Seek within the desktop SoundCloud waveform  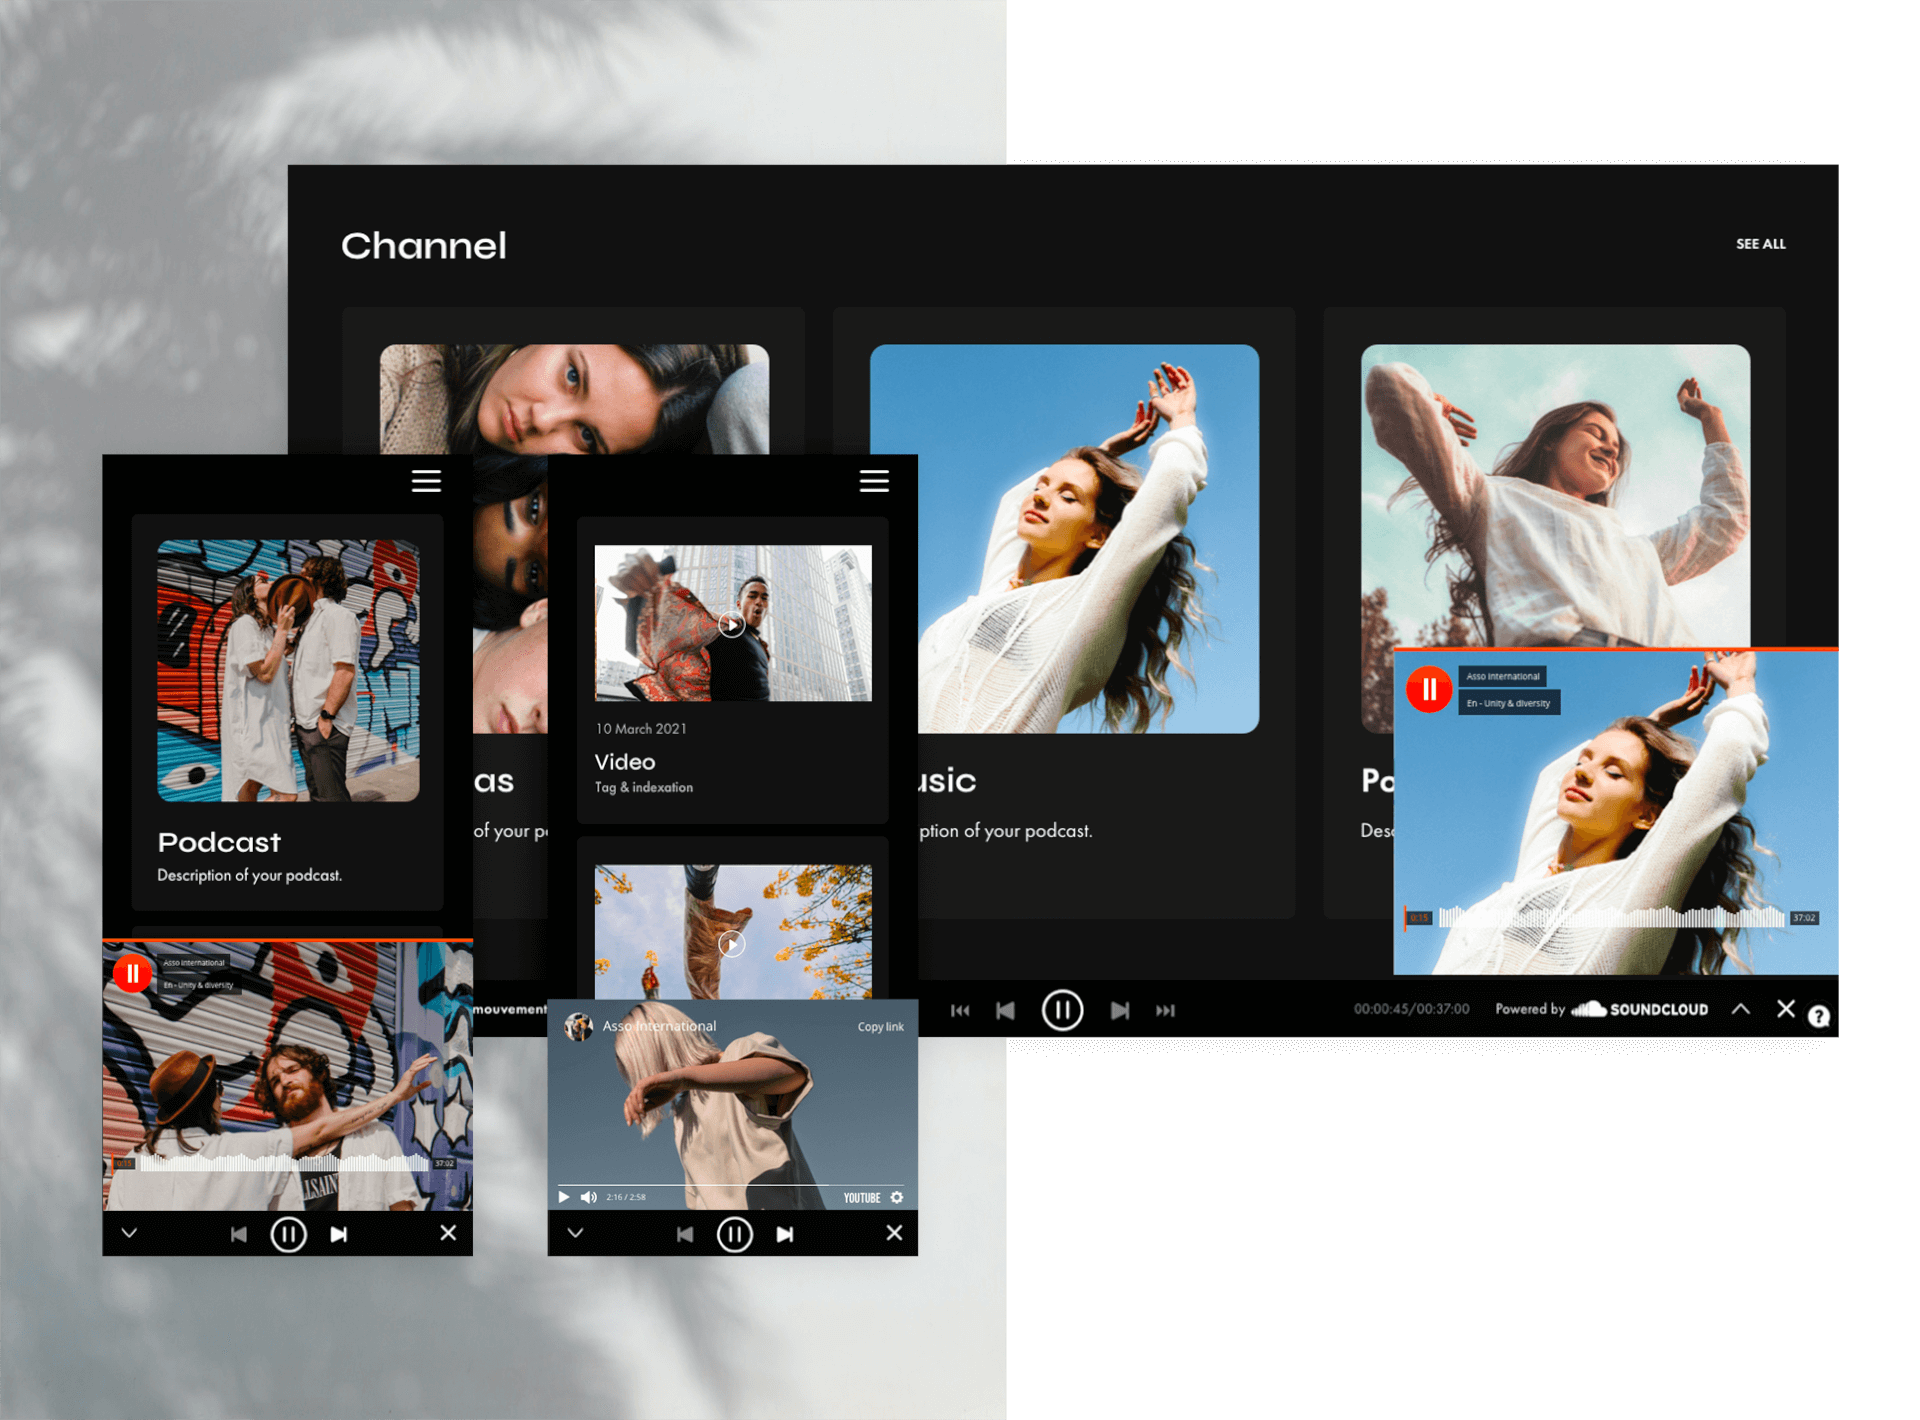(x=1610, y=917)
